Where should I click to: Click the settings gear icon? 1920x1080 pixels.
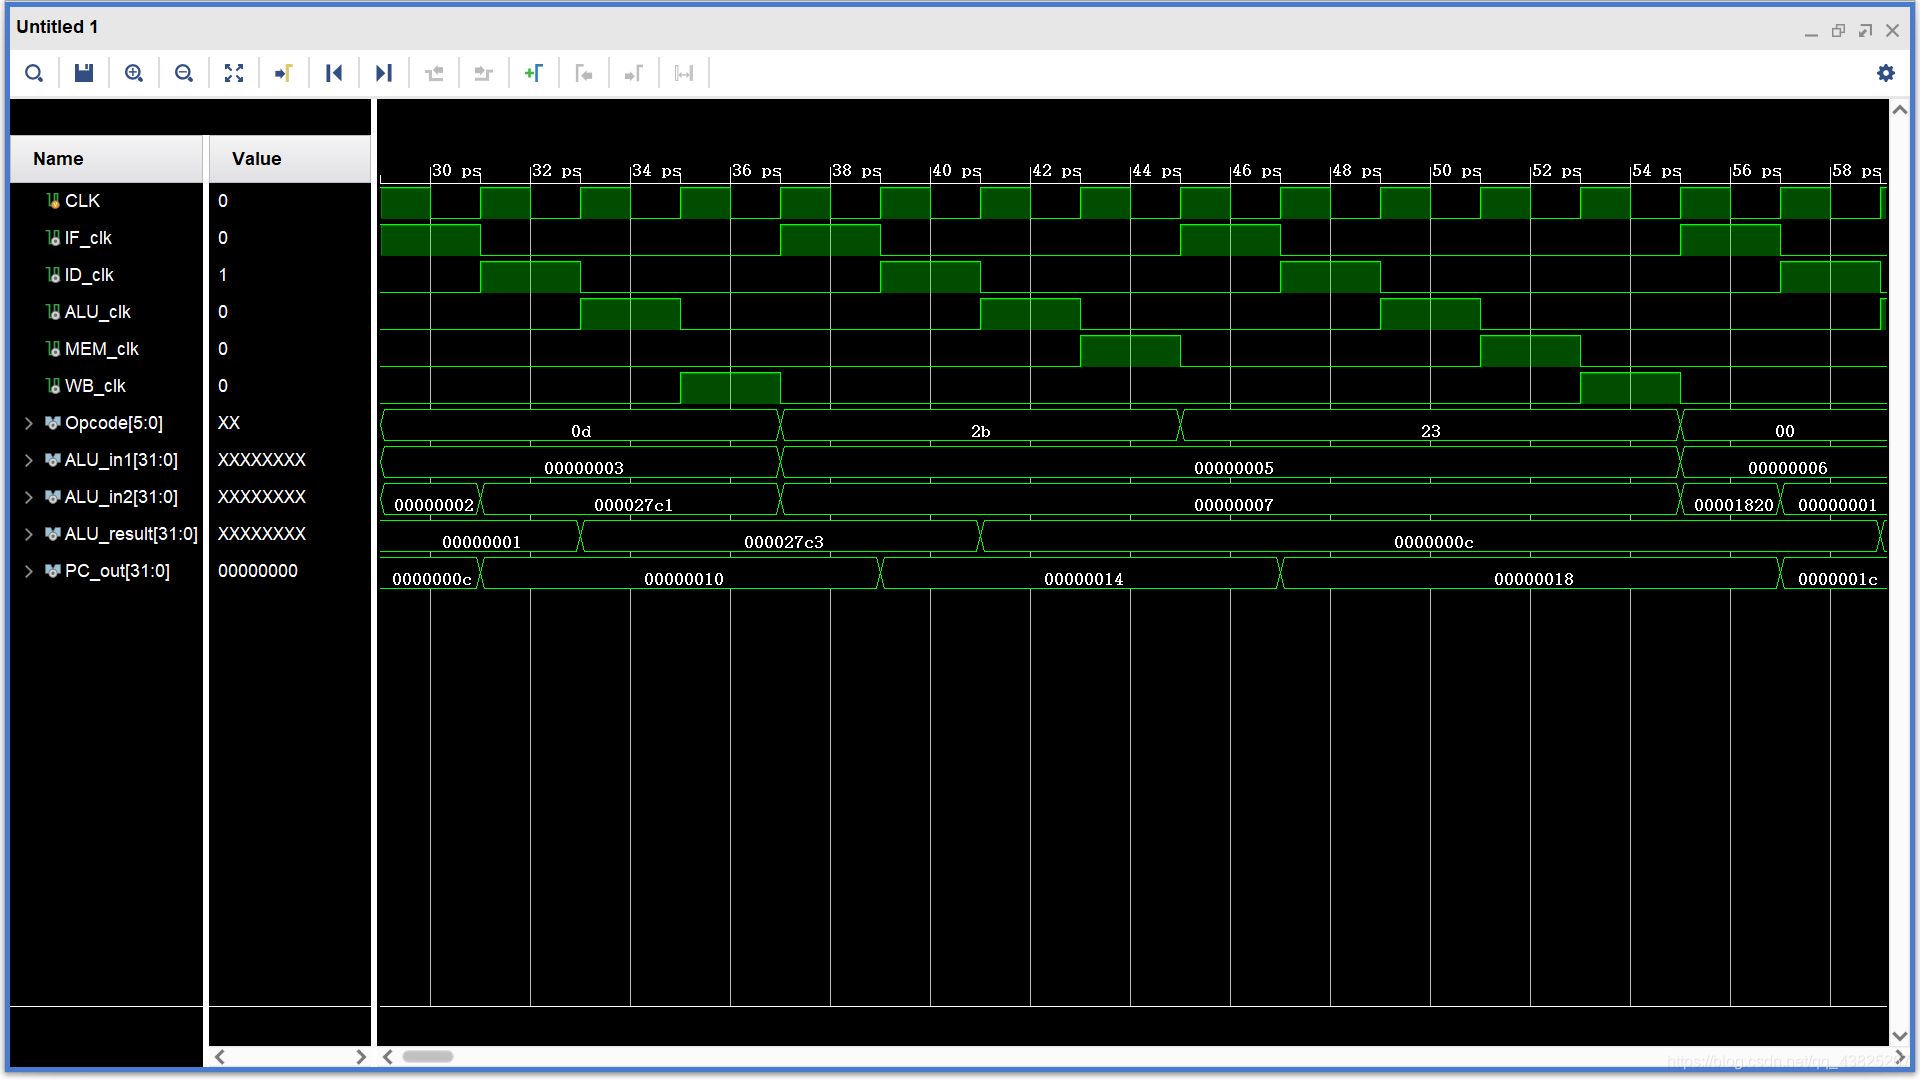(1886, 73)
